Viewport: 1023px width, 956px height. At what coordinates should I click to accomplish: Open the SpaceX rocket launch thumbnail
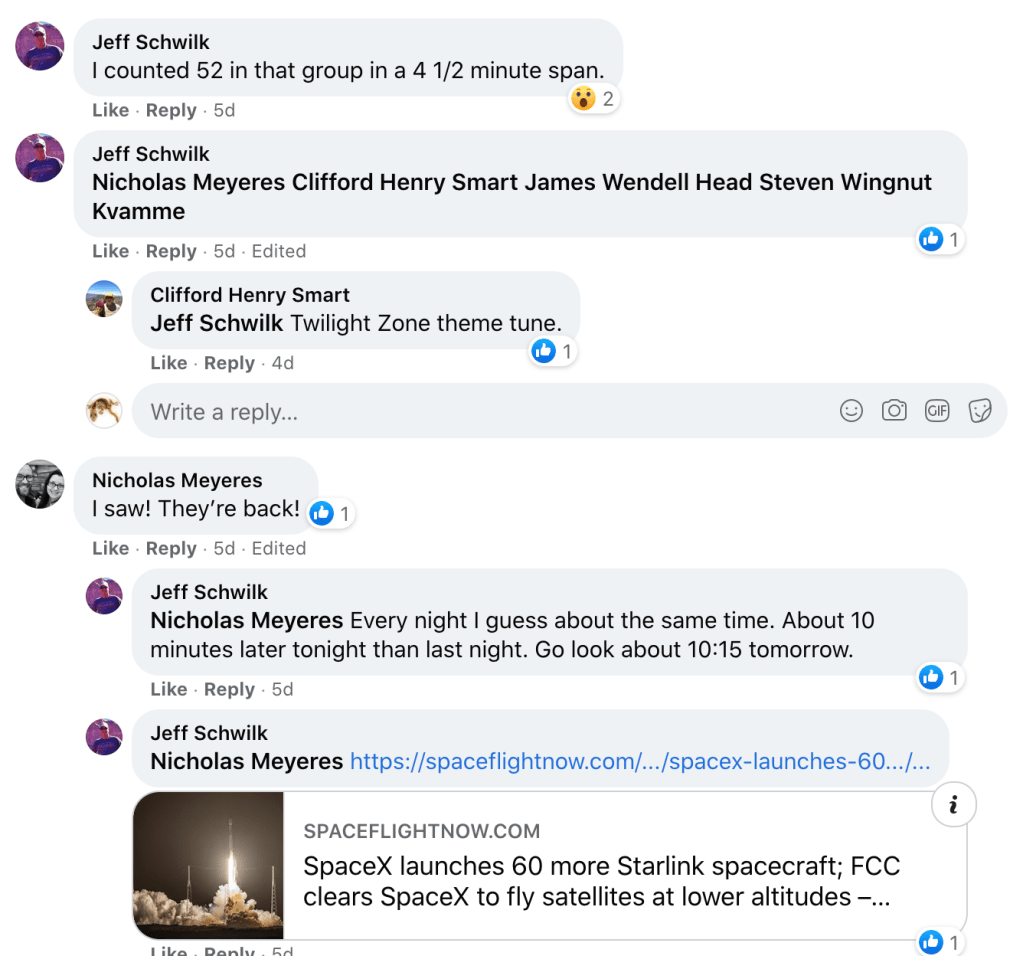pos(208,866)
